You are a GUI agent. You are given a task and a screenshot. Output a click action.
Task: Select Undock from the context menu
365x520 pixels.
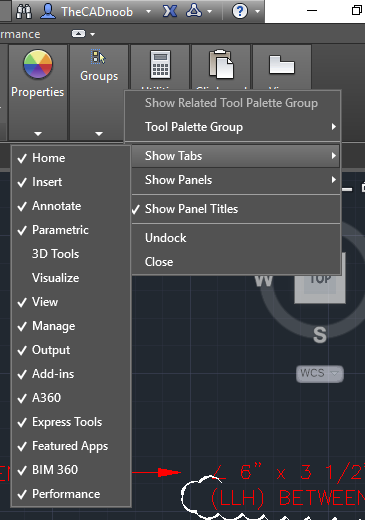point(235,238)
